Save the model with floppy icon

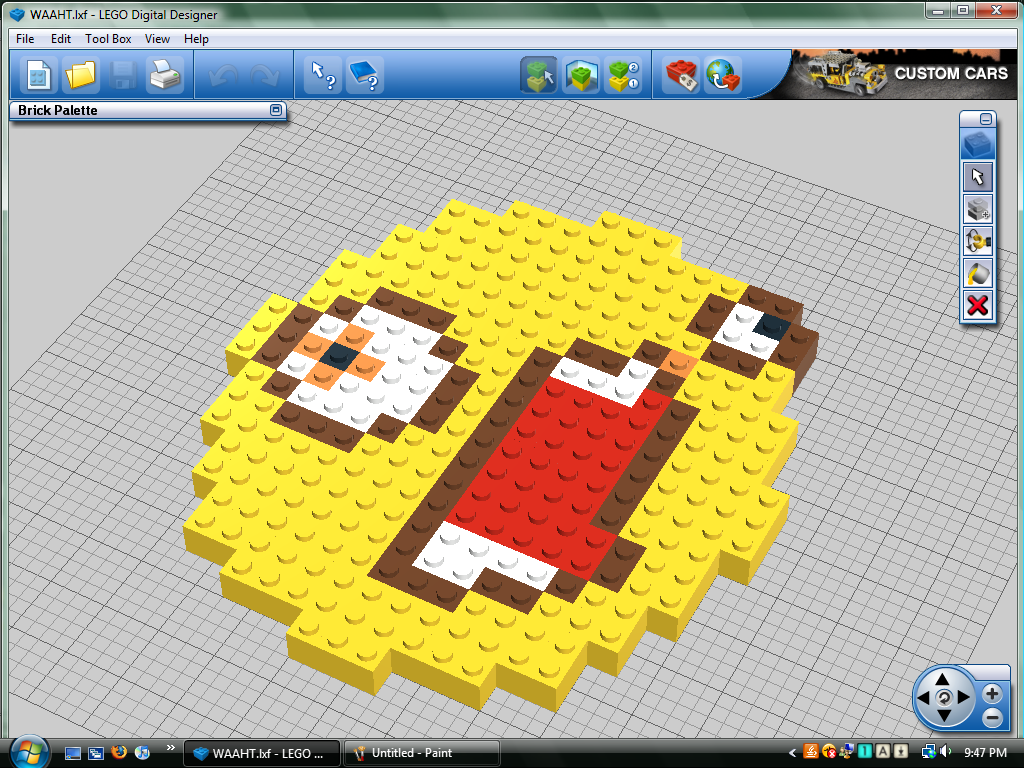pos(122,76)
